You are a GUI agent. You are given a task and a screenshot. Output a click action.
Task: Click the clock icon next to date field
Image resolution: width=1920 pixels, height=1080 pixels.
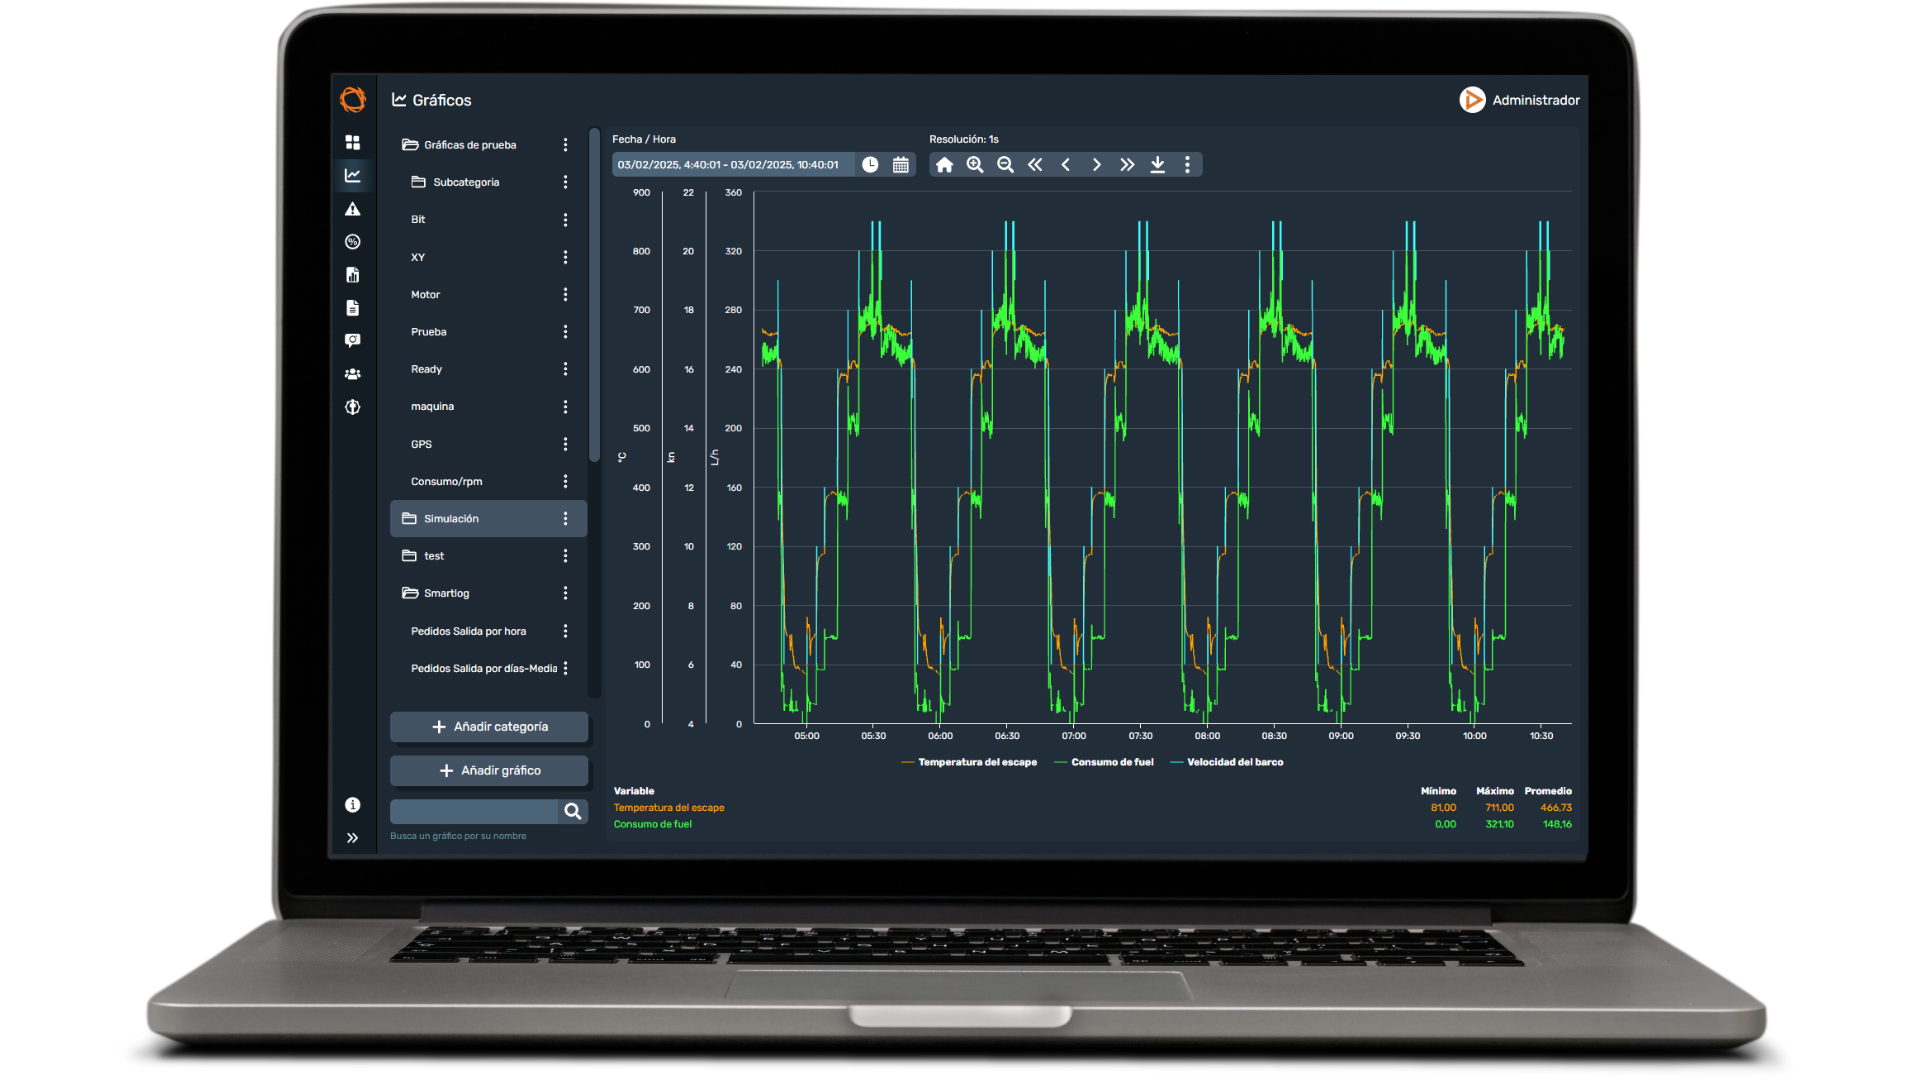coord(870,164)
